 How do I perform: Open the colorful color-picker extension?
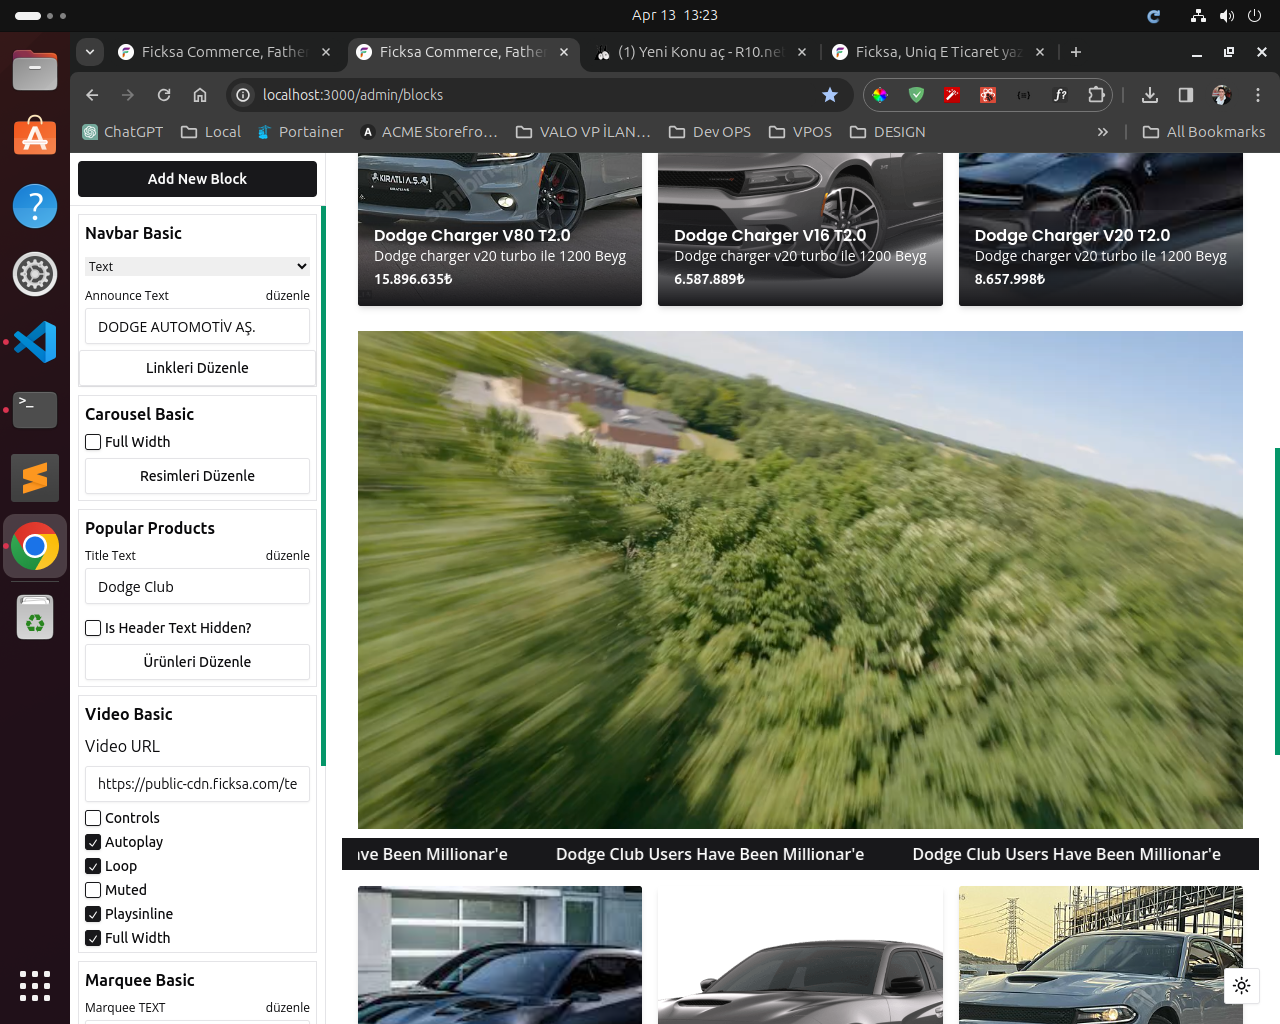[x=880, y=95]
